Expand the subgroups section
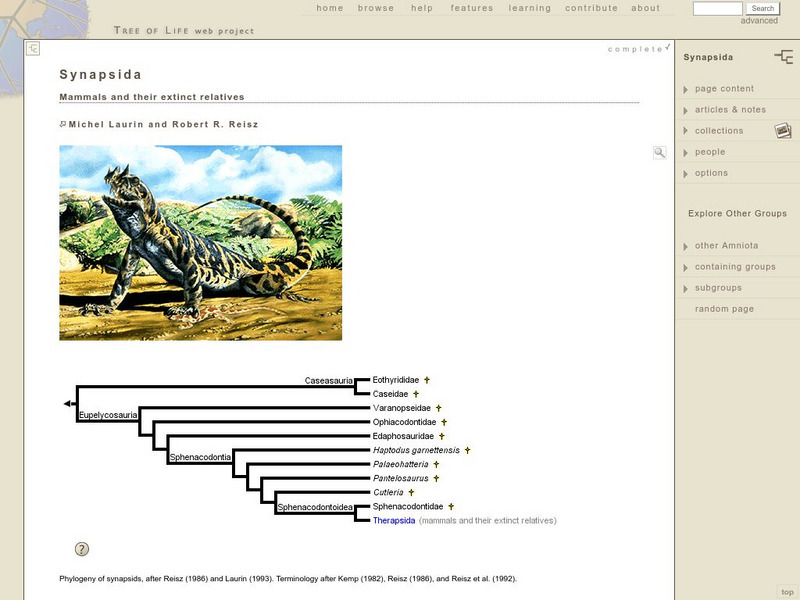Viewport: 800px width, 600px height. click(x=718, y=288)
